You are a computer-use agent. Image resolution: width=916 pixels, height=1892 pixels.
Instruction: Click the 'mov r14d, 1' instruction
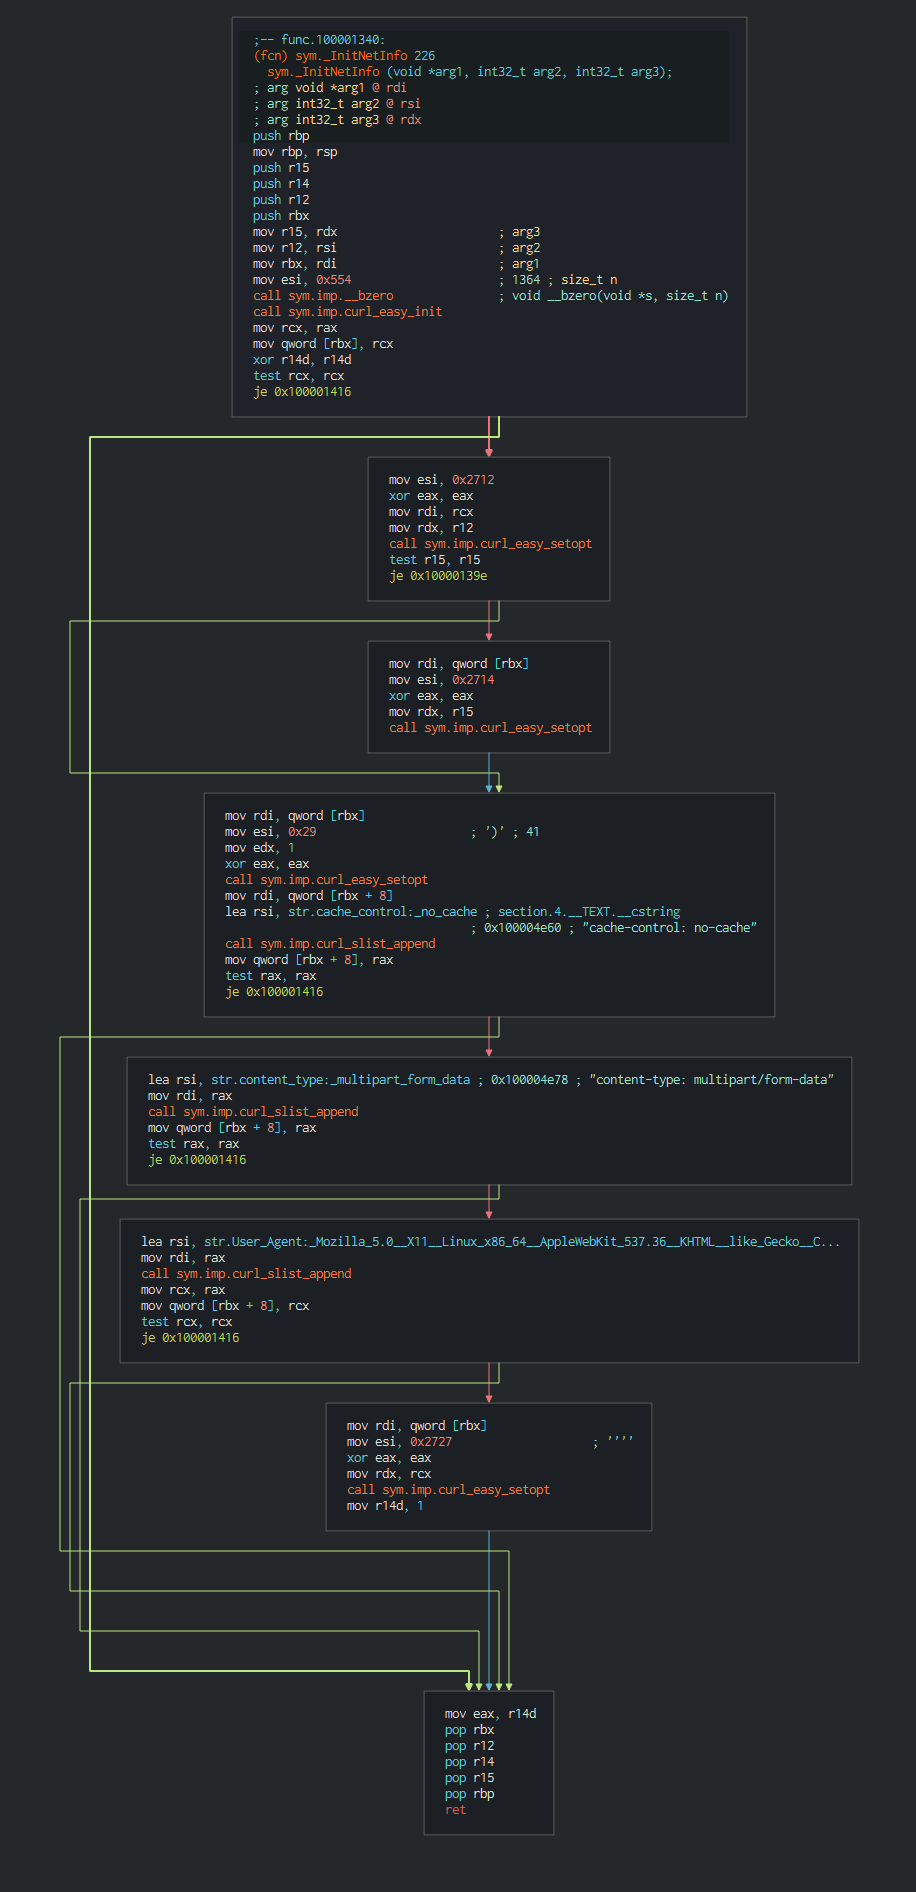[x=385, y=1506]
